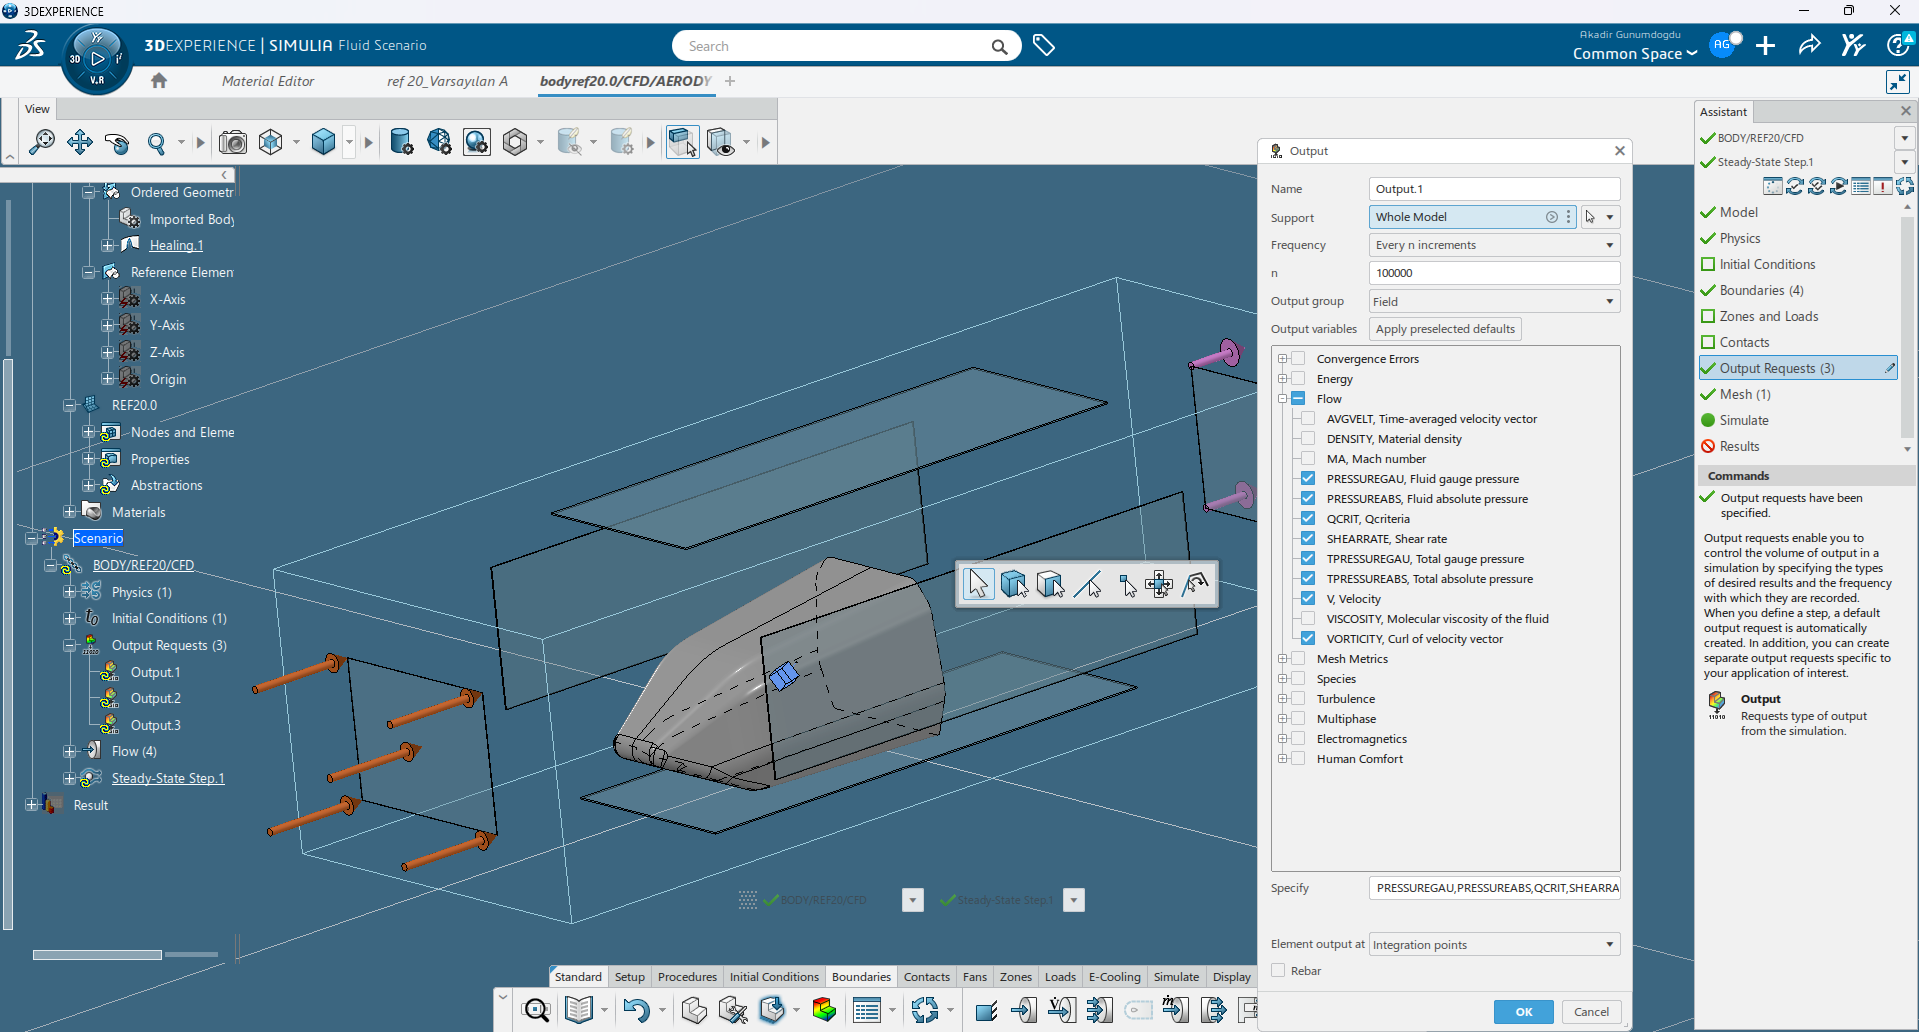Click the cube with eye visibility icon
1919x1032 pixels.
click(720, 142)
